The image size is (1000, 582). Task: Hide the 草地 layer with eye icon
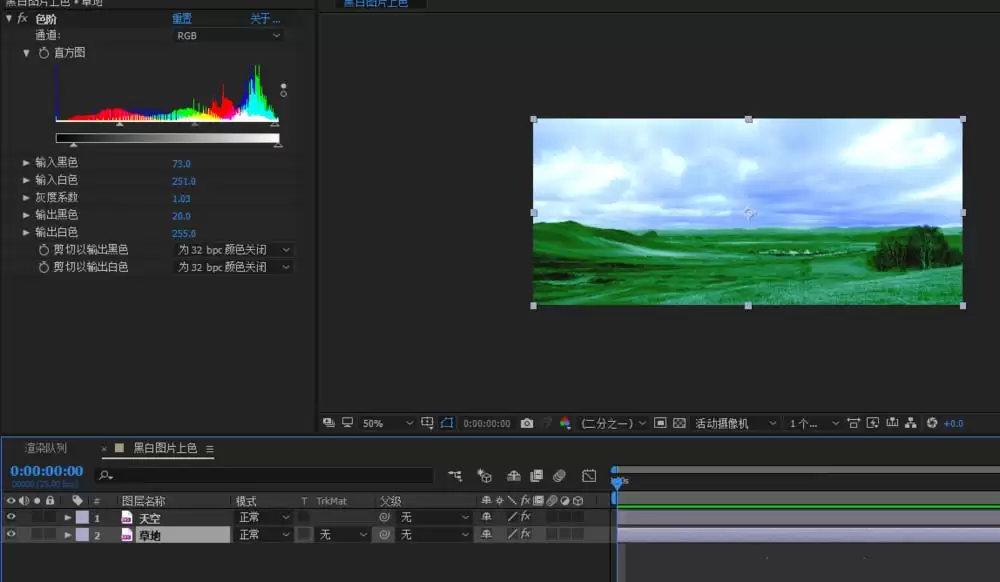point(11,534)
